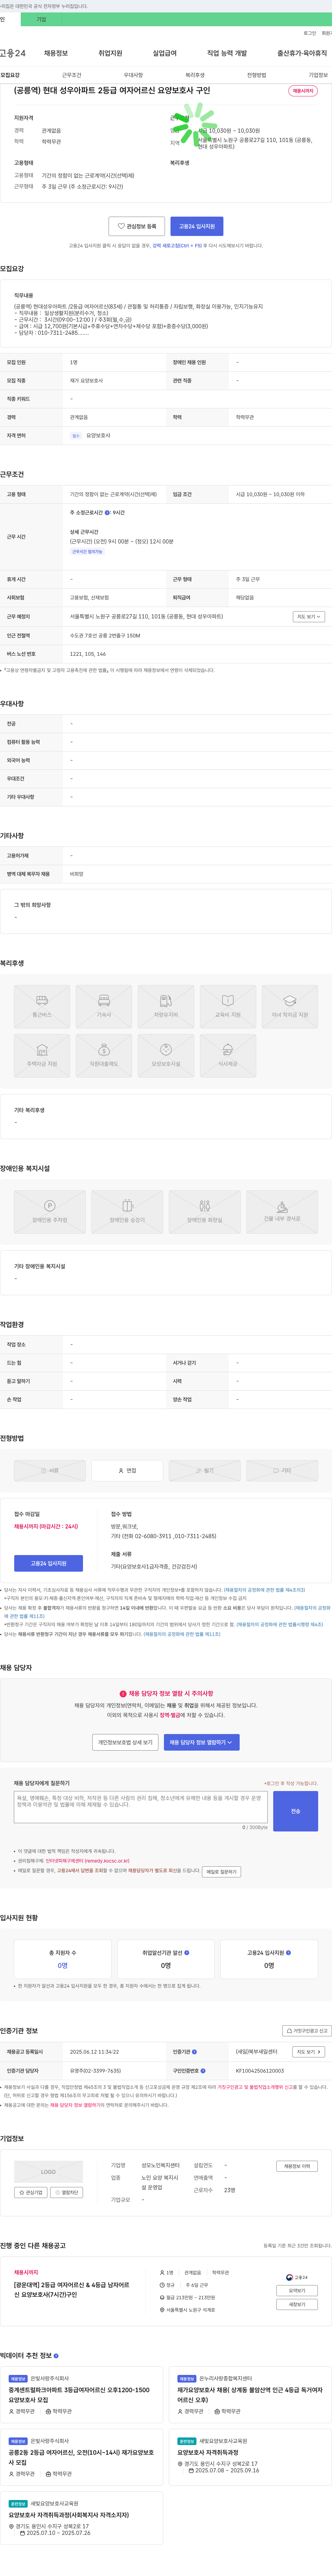The height and width of the screenshot is (2576, 332).
Task: Click 관심기업 star button
Action: (31, 2192)
